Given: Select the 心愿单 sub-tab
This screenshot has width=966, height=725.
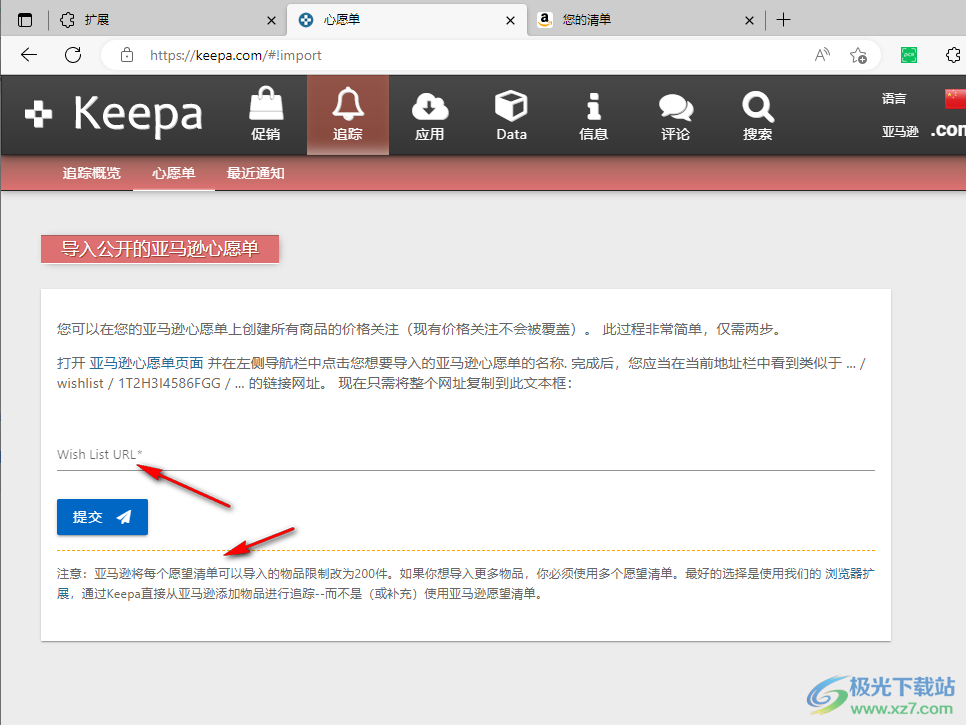Looking at the screenshot, I should tap(174, 173).
